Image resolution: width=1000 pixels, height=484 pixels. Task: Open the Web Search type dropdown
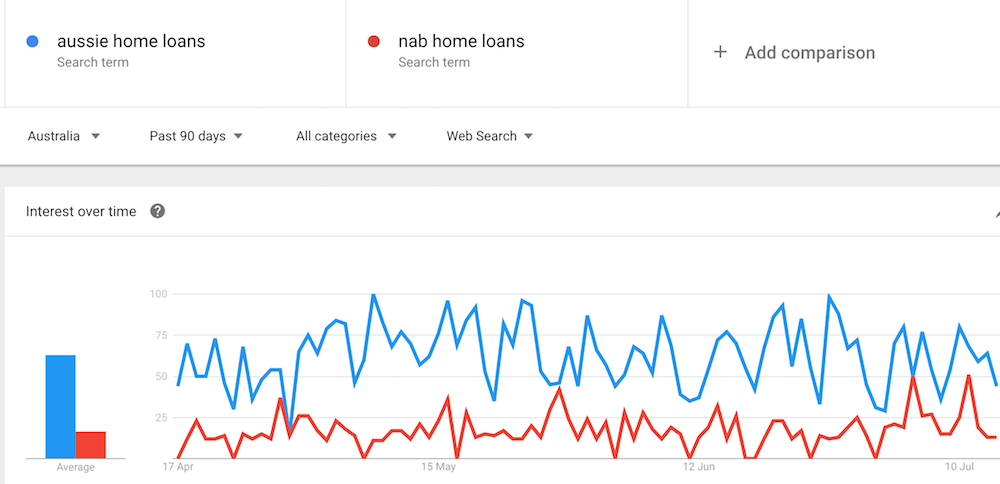pyautogui.click(x=490, y=136)
